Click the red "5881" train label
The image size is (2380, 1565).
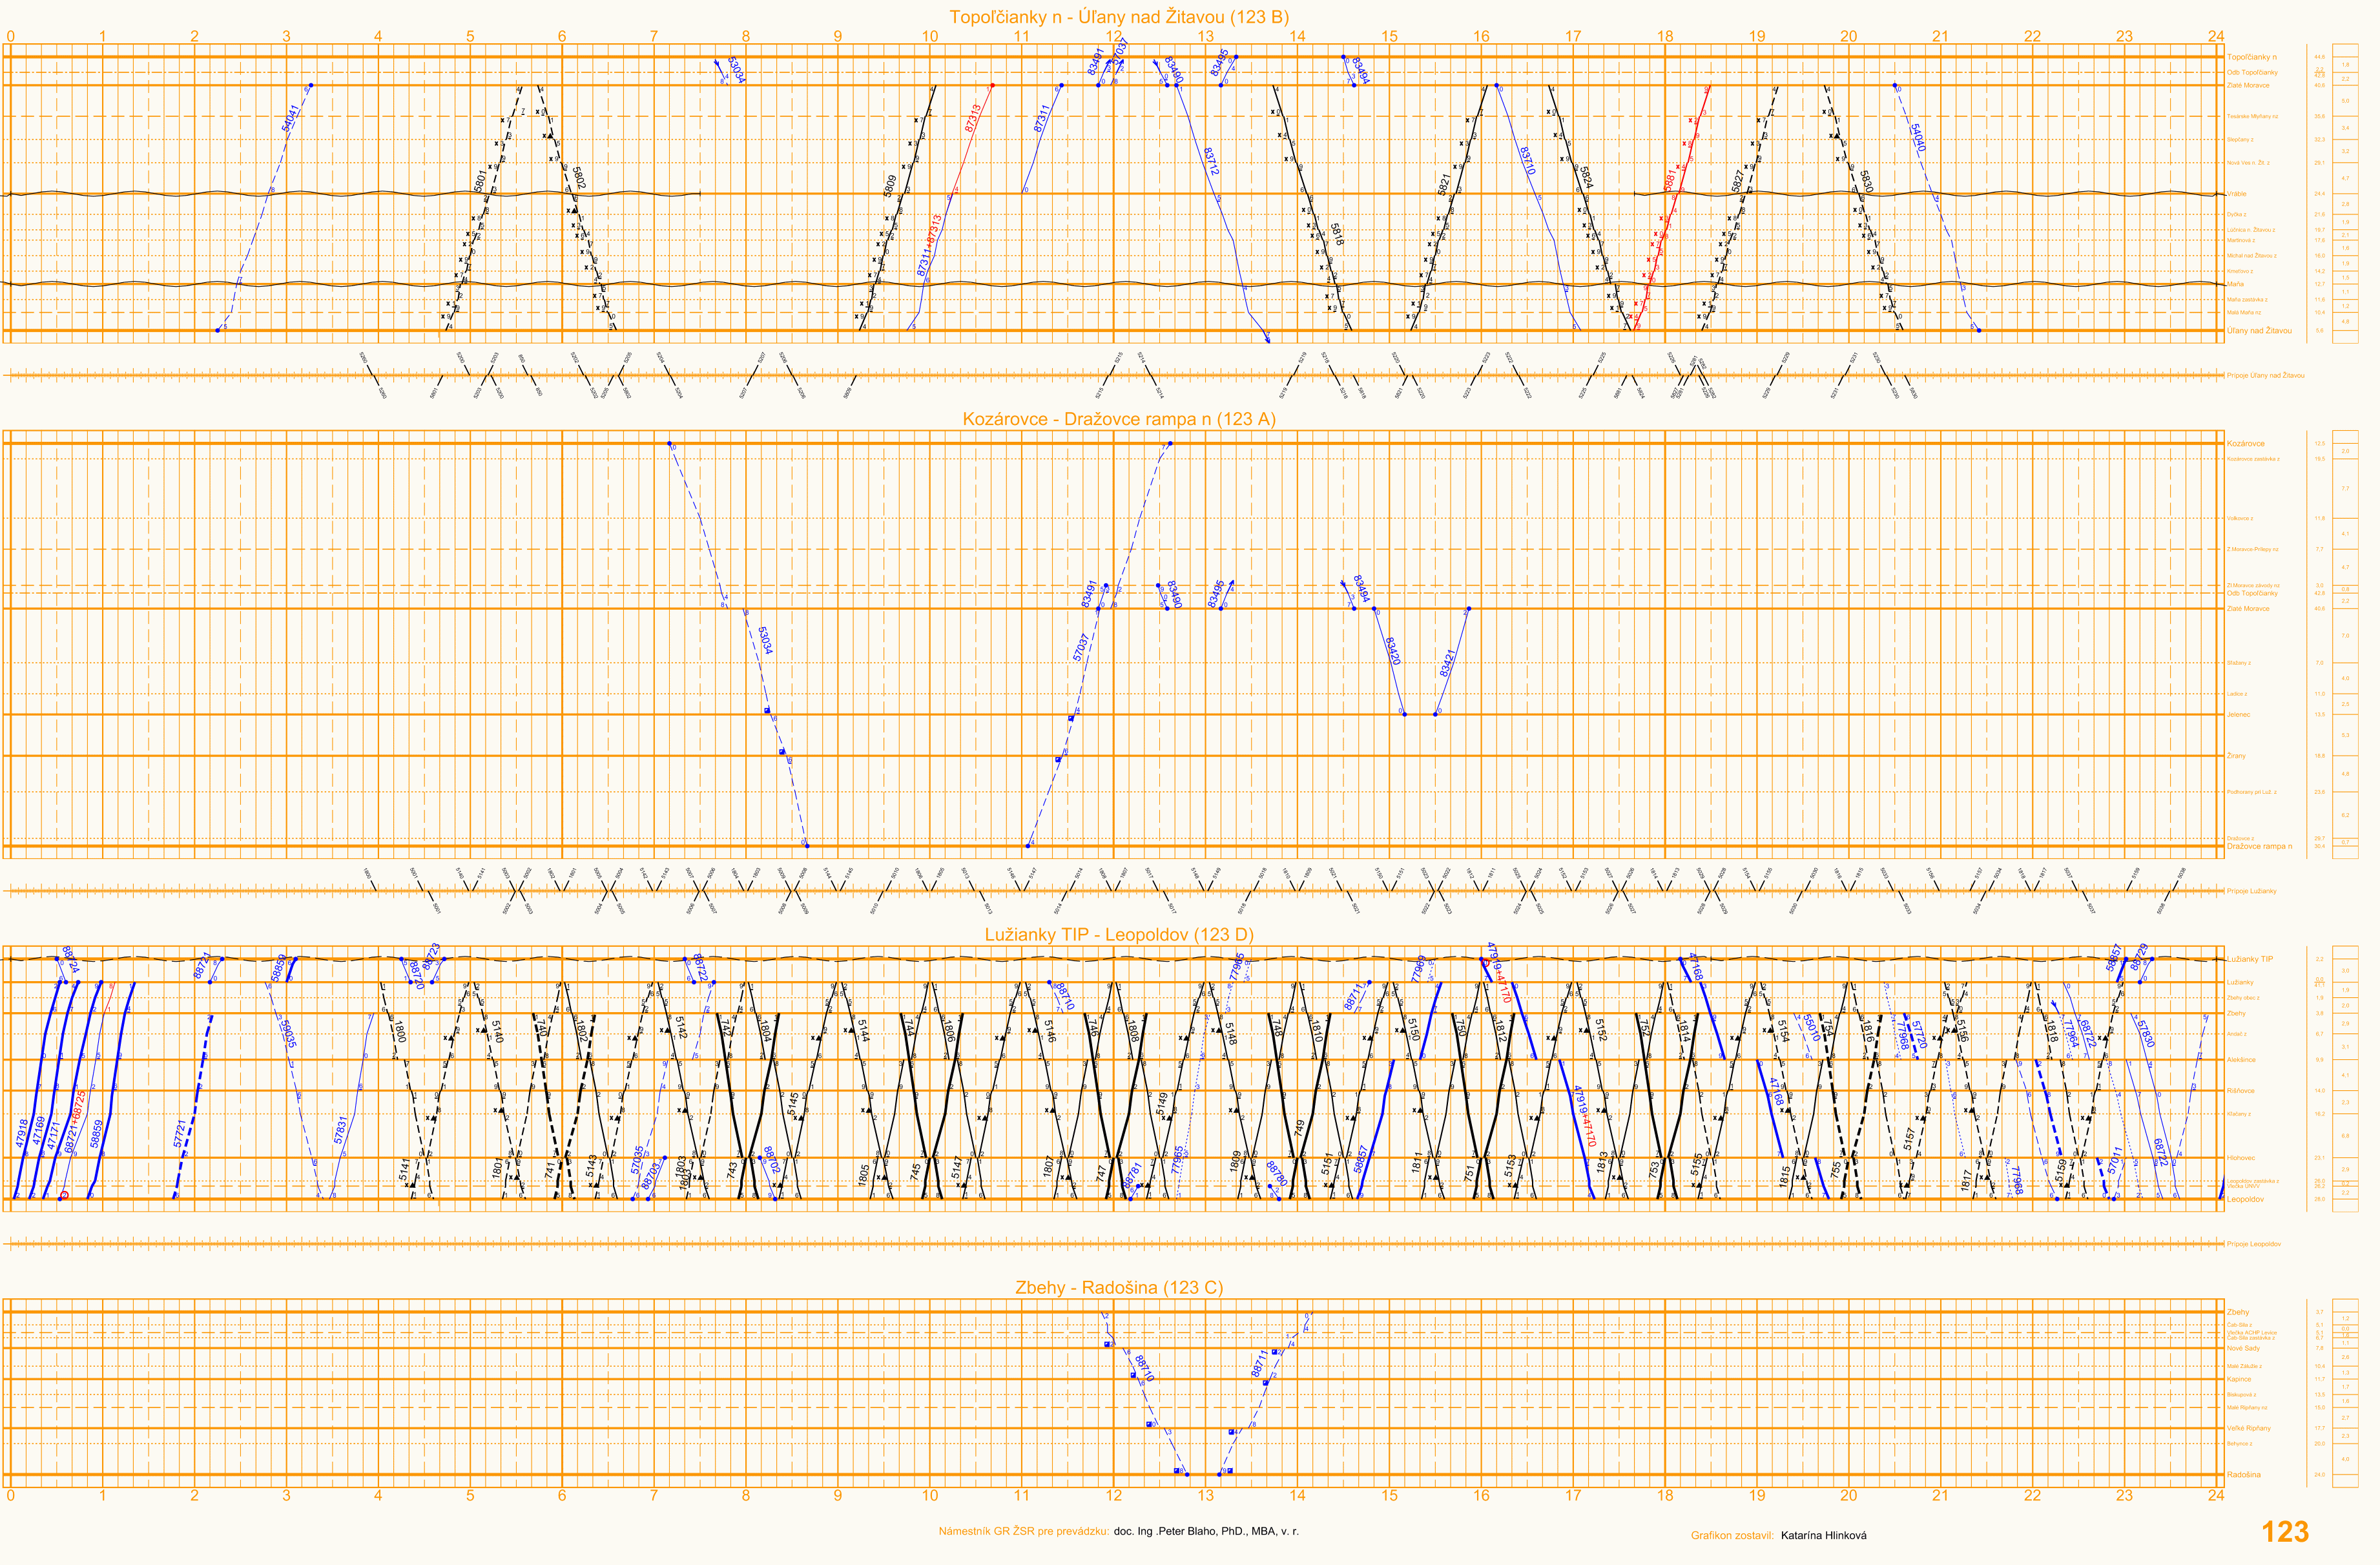[1670, 181]
